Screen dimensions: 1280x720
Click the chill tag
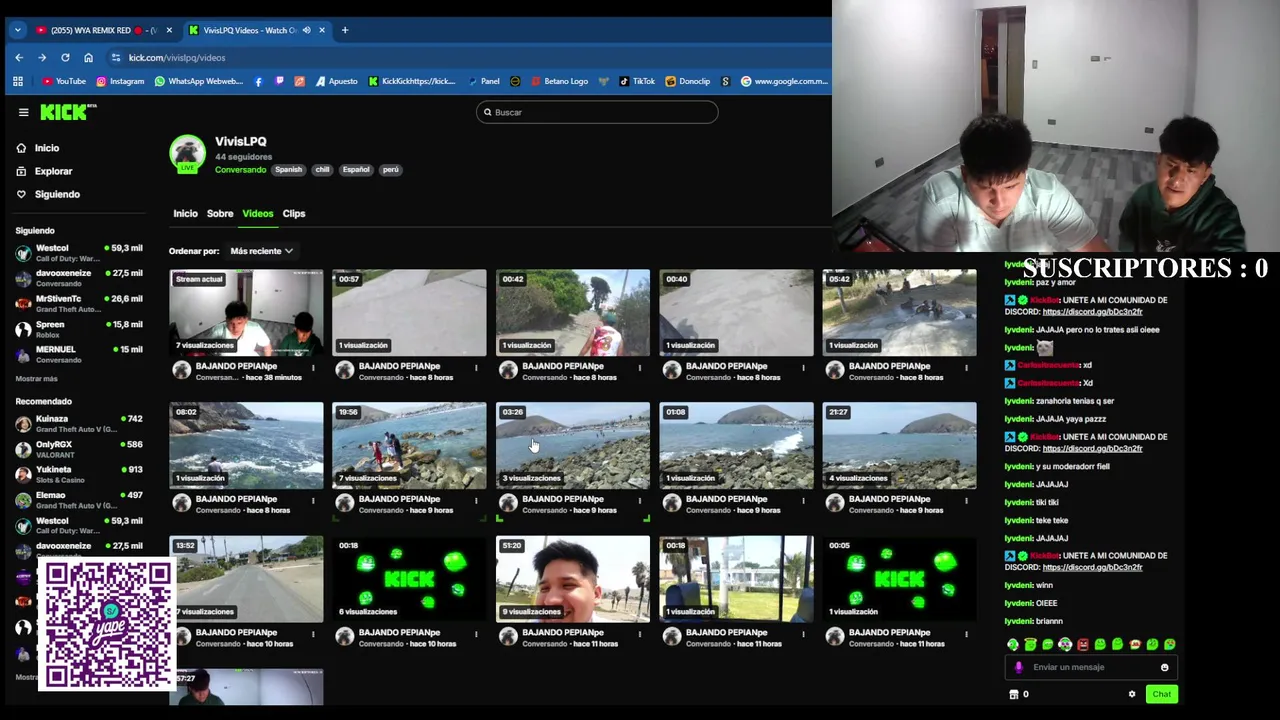point(322,170)
